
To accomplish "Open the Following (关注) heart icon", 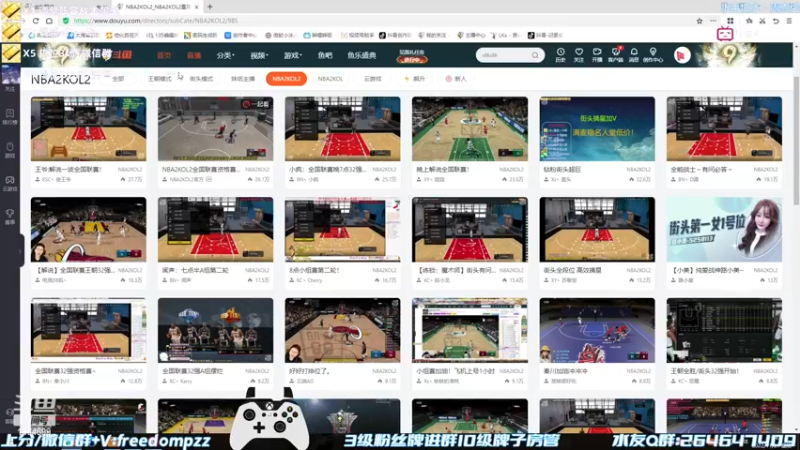I will (x=579, y=55).
